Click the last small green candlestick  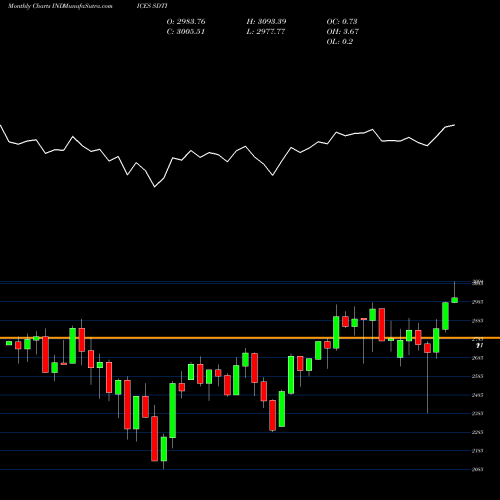pos(454,300)
